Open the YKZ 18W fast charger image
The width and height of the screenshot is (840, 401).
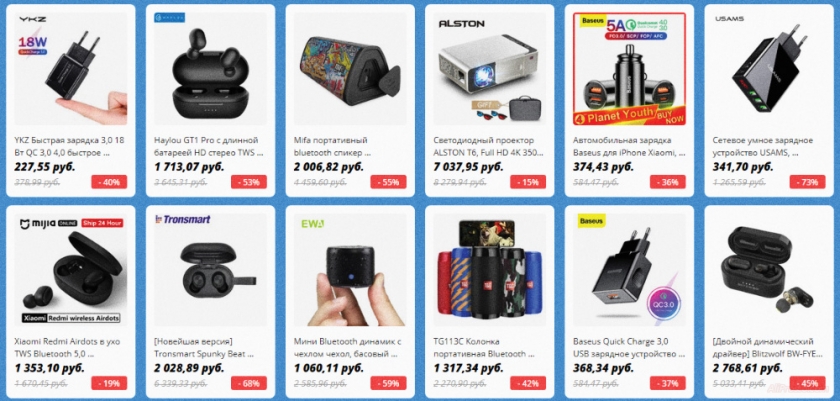[71, 69]
